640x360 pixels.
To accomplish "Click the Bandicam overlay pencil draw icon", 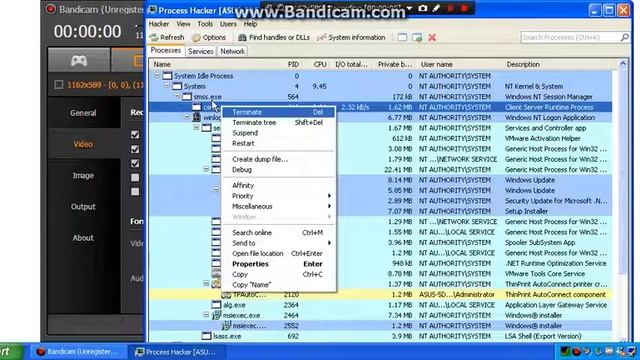I will coord(436,8).
